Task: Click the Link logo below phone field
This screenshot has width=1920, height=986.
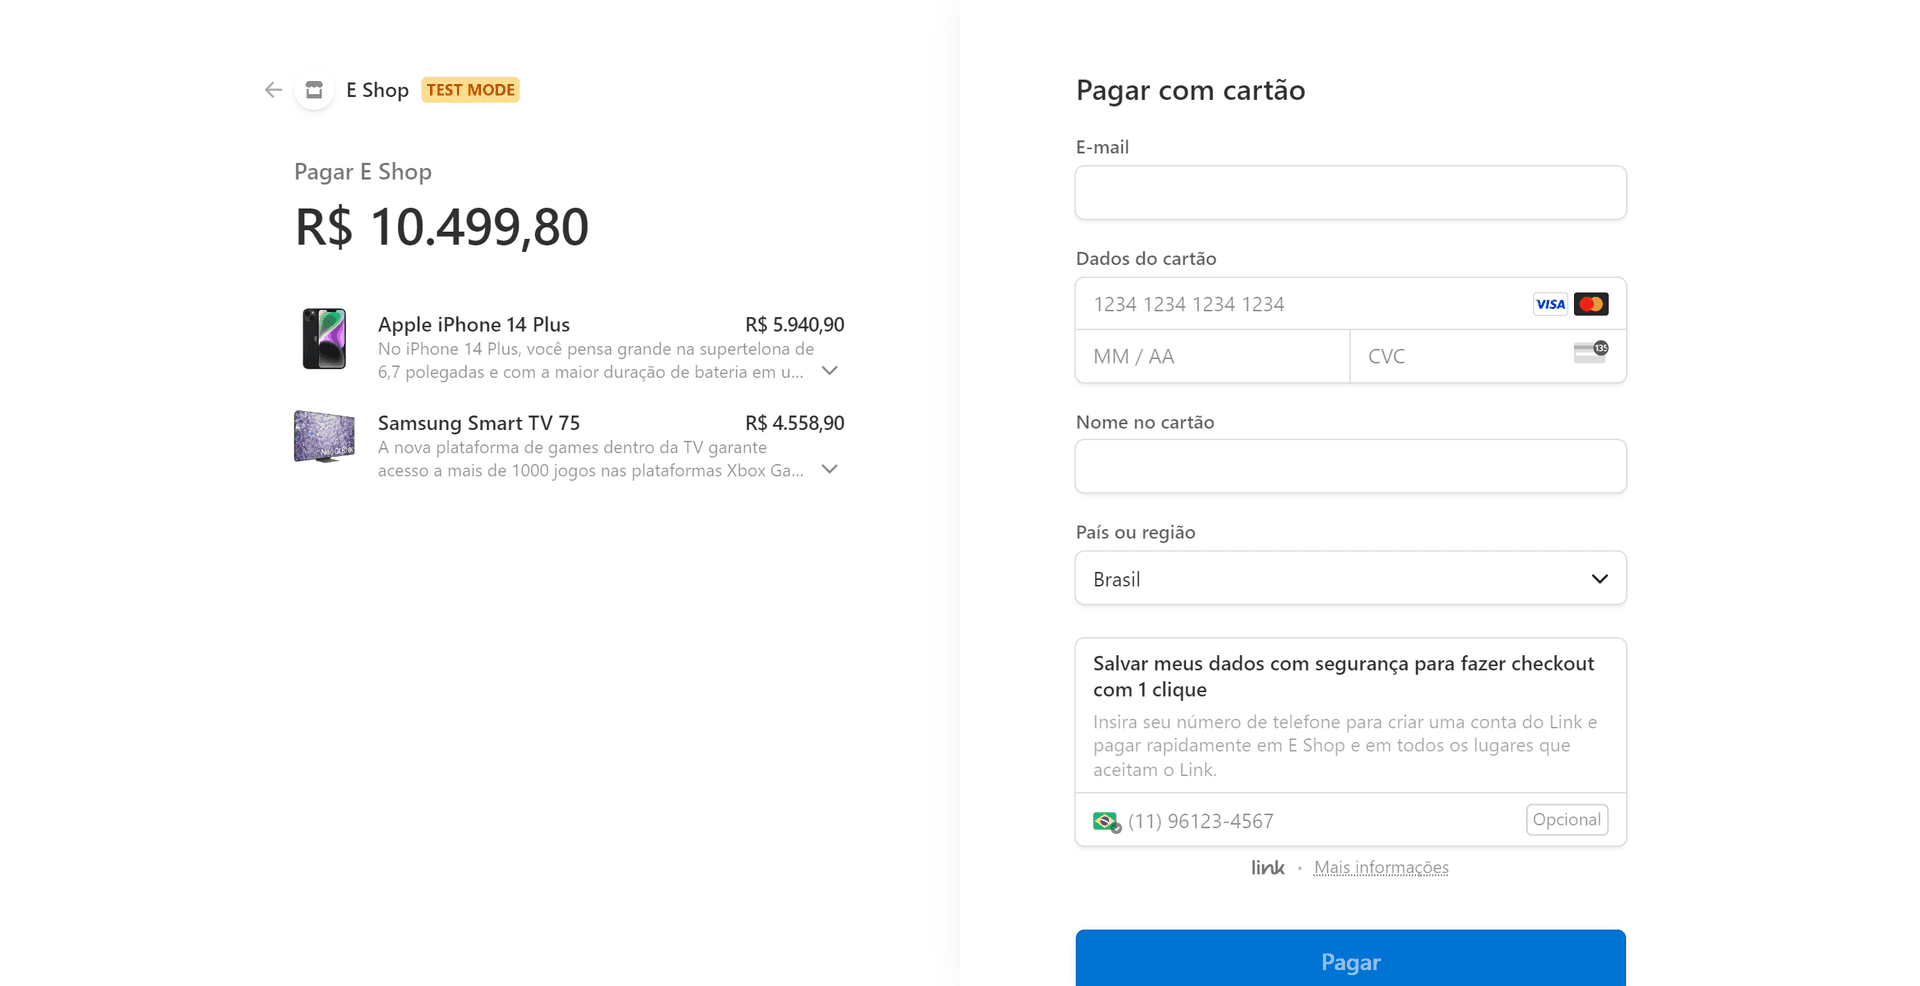Action: pyautogui.click(x=1267, y=867)
